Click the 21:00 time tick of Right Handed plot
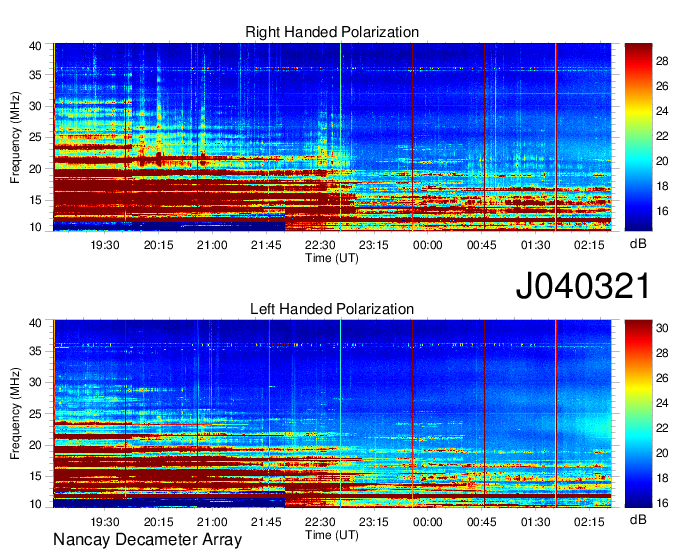The height and width of the screenshot is (552, 680). pyautogui.click(x=212, y=245)
